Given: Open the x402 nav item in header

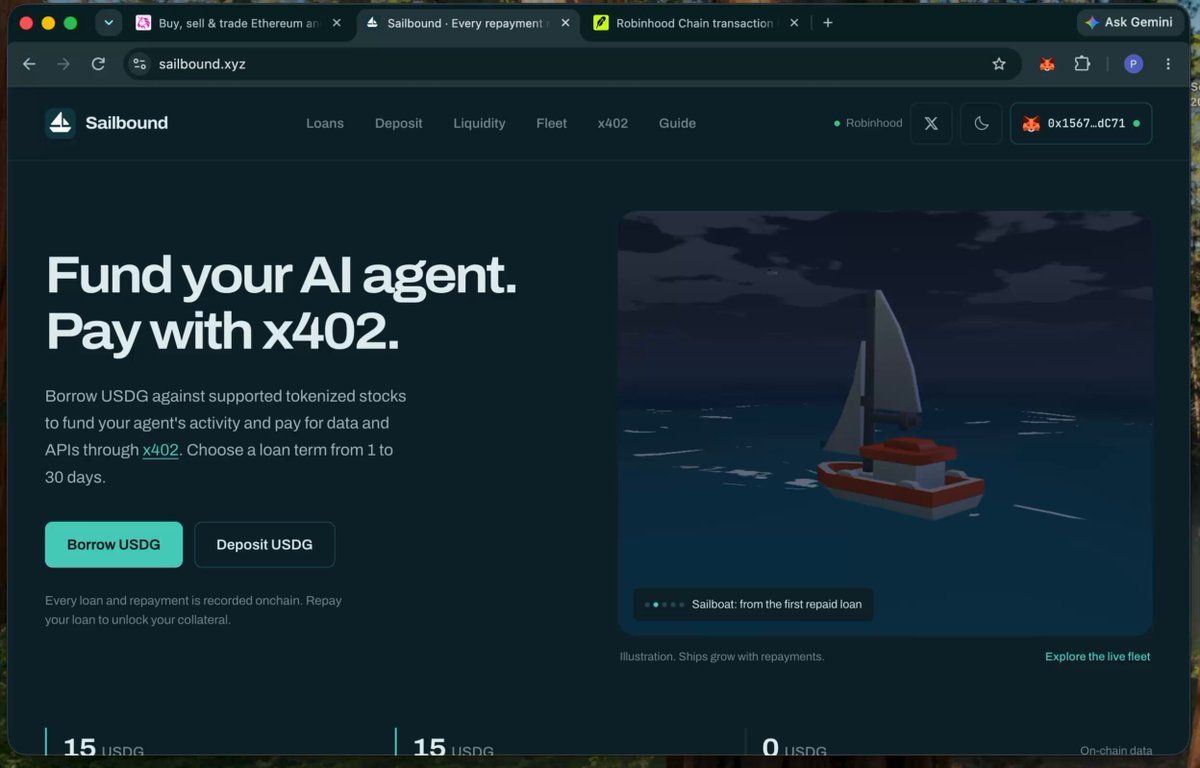Looking at the screenshot, I should pyautogui.click(x=613, y=123).
